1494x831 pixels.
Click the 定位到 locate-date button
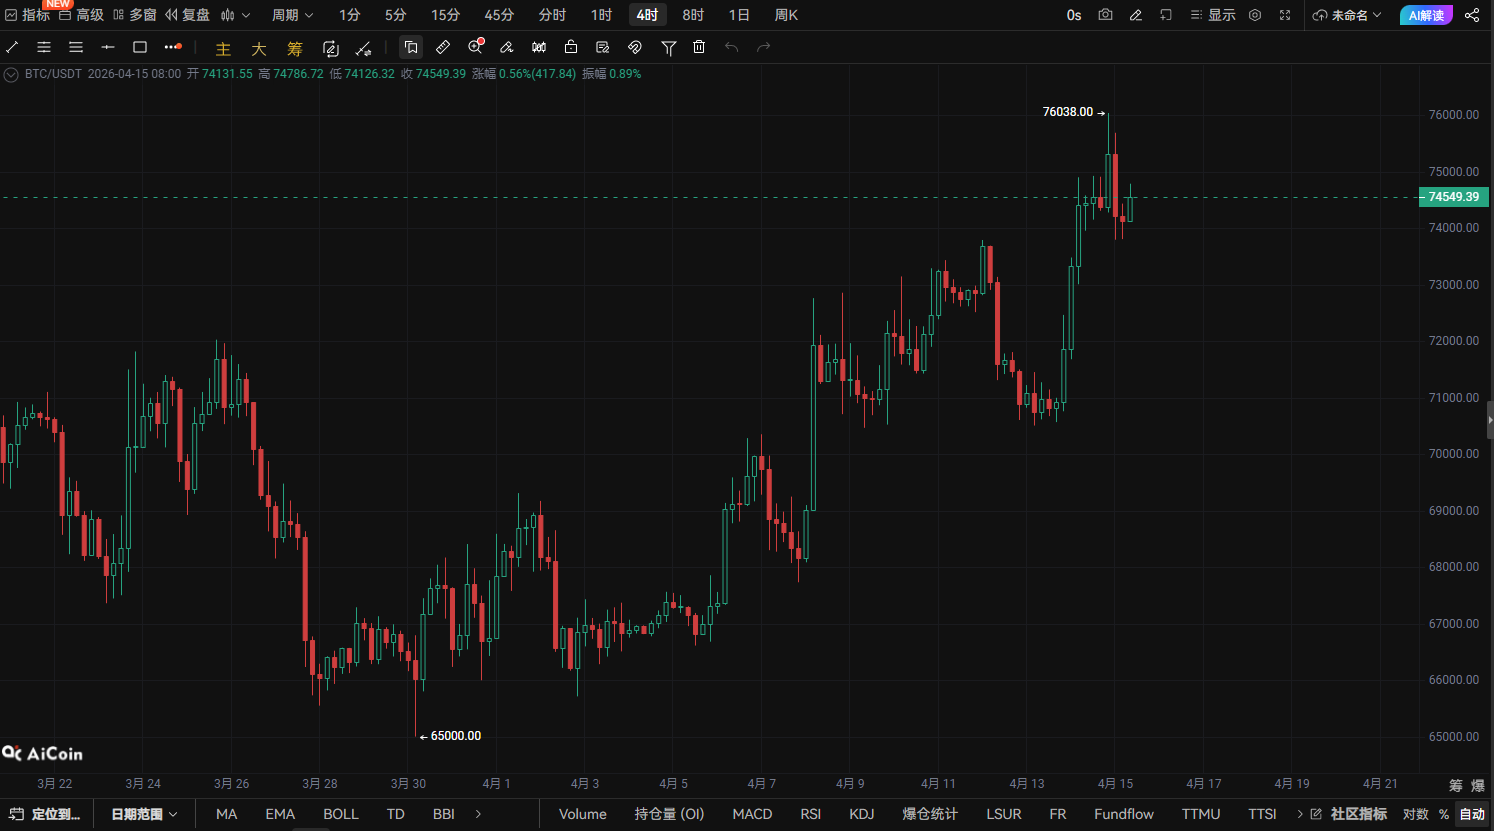[x=45, y=814]
